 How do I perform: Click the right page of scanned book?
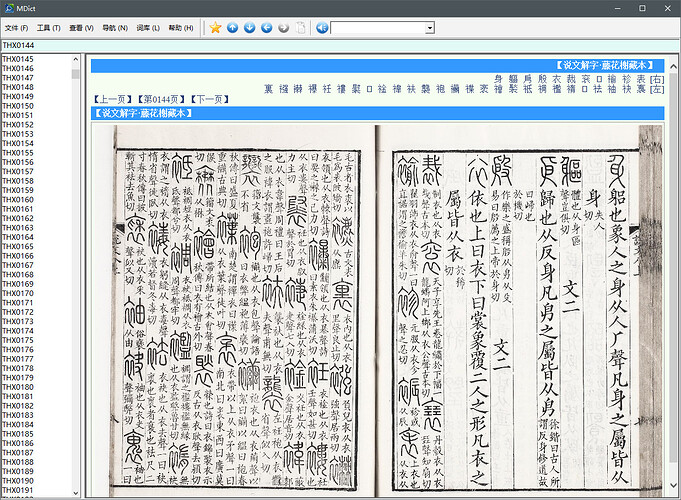tap(519, 311)
